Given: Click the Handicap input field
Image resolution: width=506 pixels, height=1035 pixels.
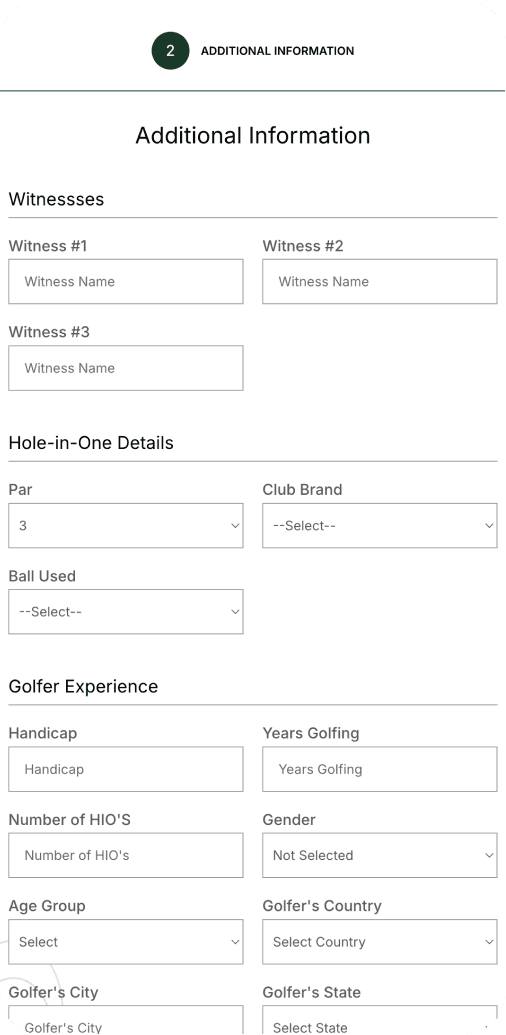Looking at the screenshot, I should click(125, 769).
